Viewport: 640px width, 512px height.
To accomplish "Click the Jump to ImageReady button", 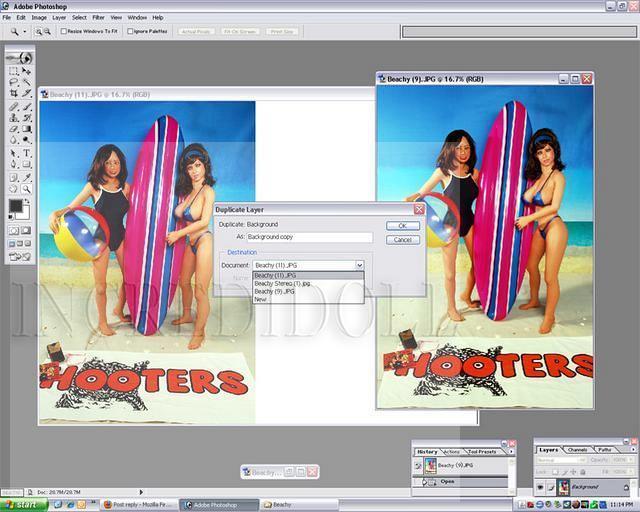I will point(20,257).
